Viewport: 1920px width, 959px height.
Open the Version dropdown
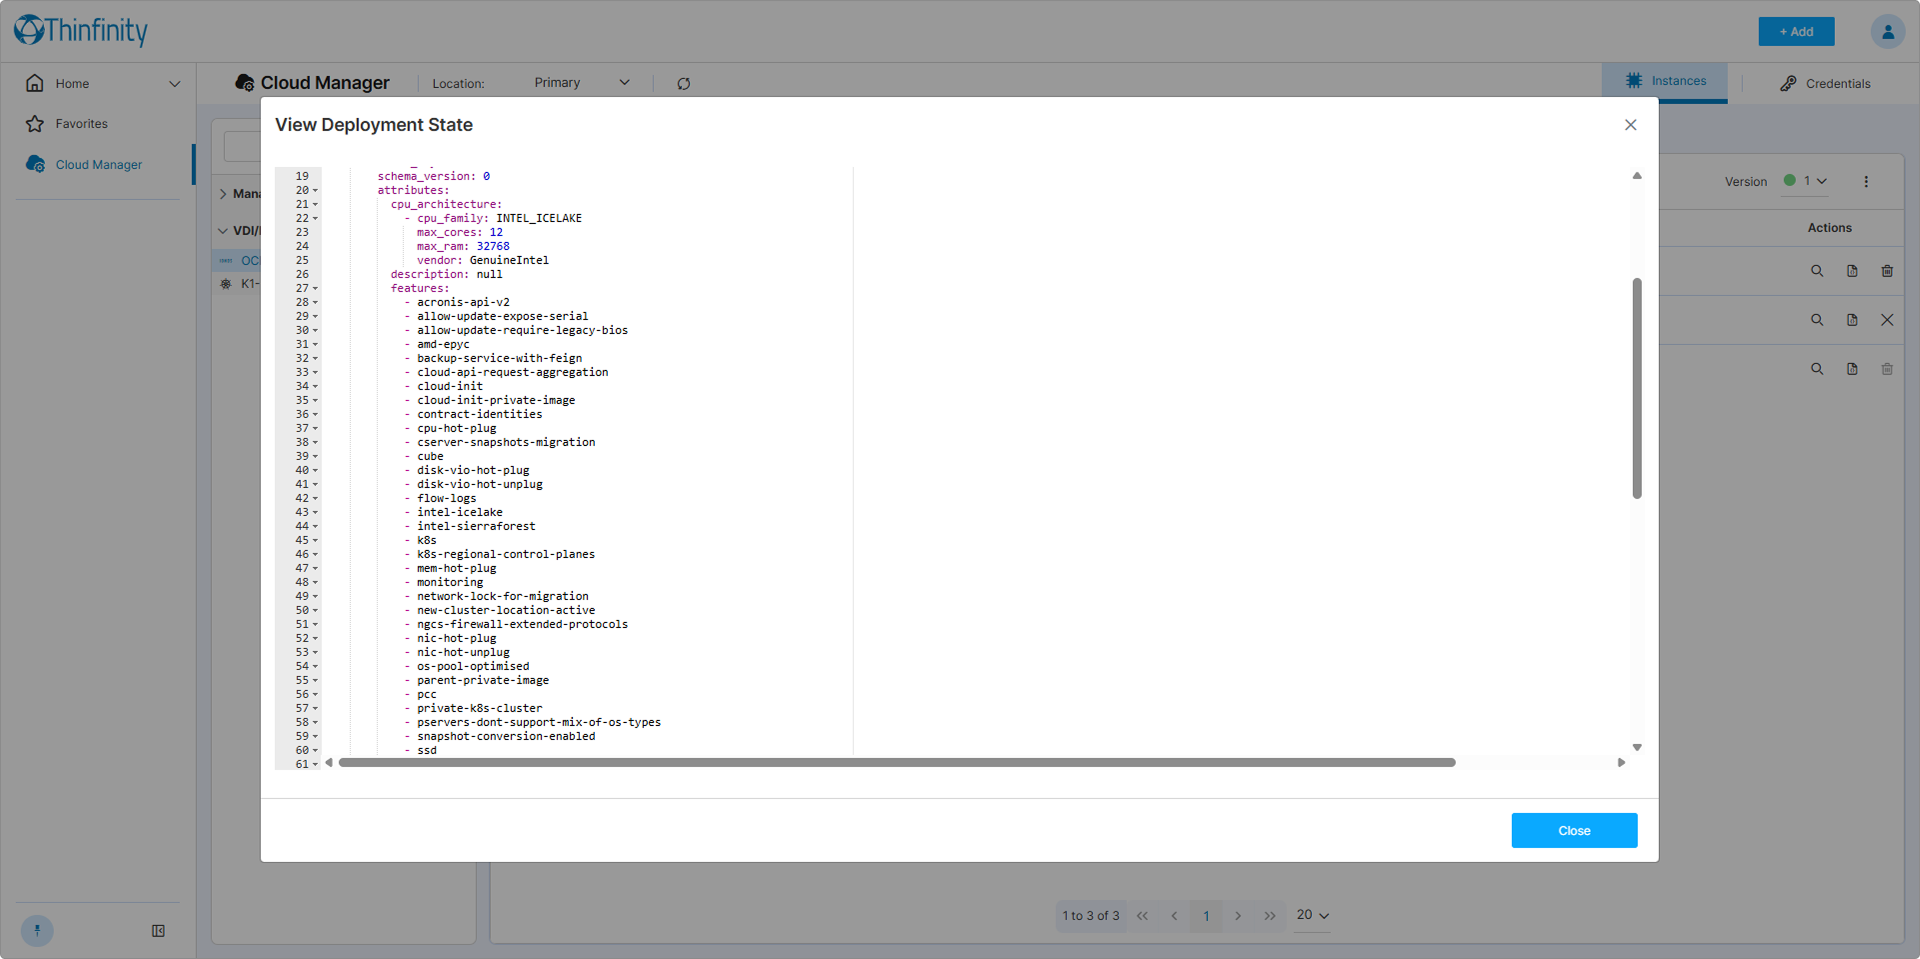pyautogui.click(x=1806, y=182)
